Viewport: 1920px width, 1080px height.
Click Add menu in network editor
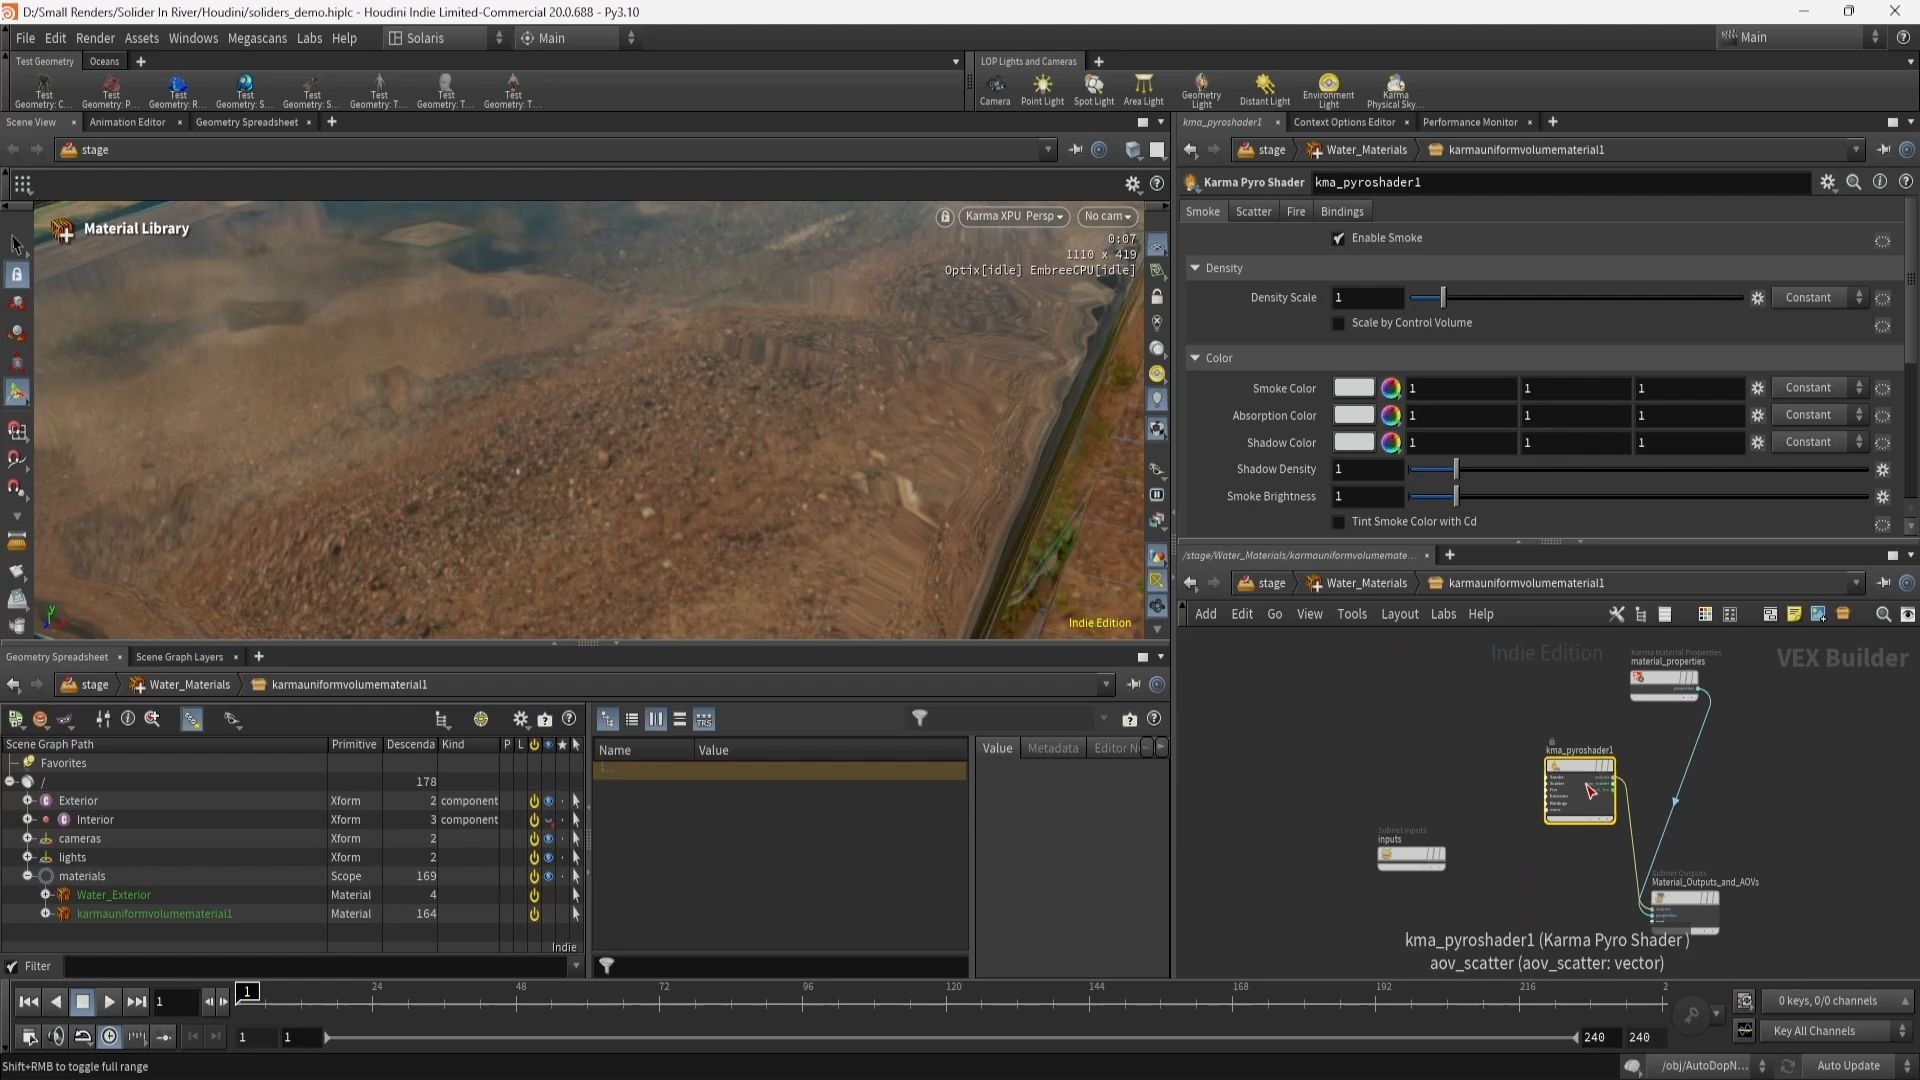click(1206, 614)
